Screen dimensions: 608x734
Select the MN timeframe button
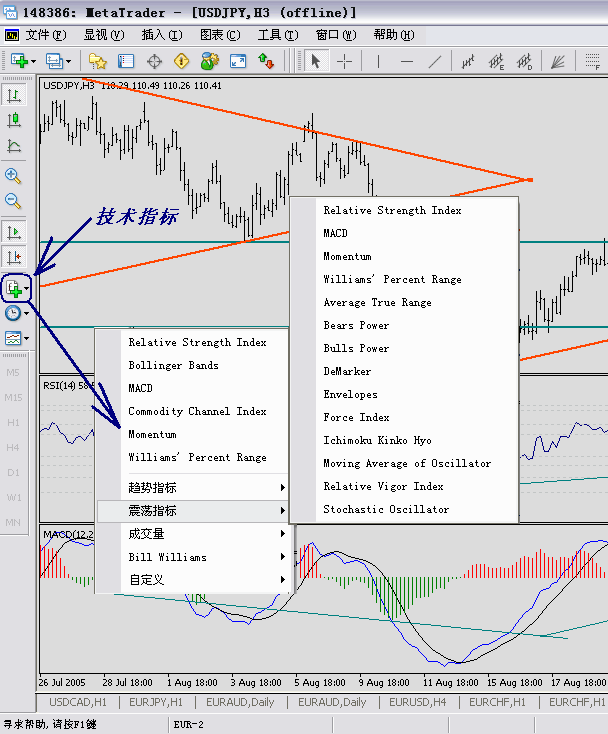[13, 522]
